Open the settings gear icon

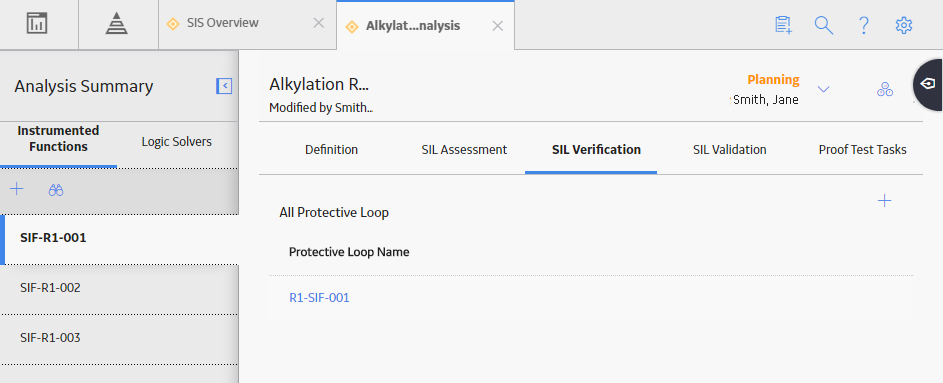(904, 25)
